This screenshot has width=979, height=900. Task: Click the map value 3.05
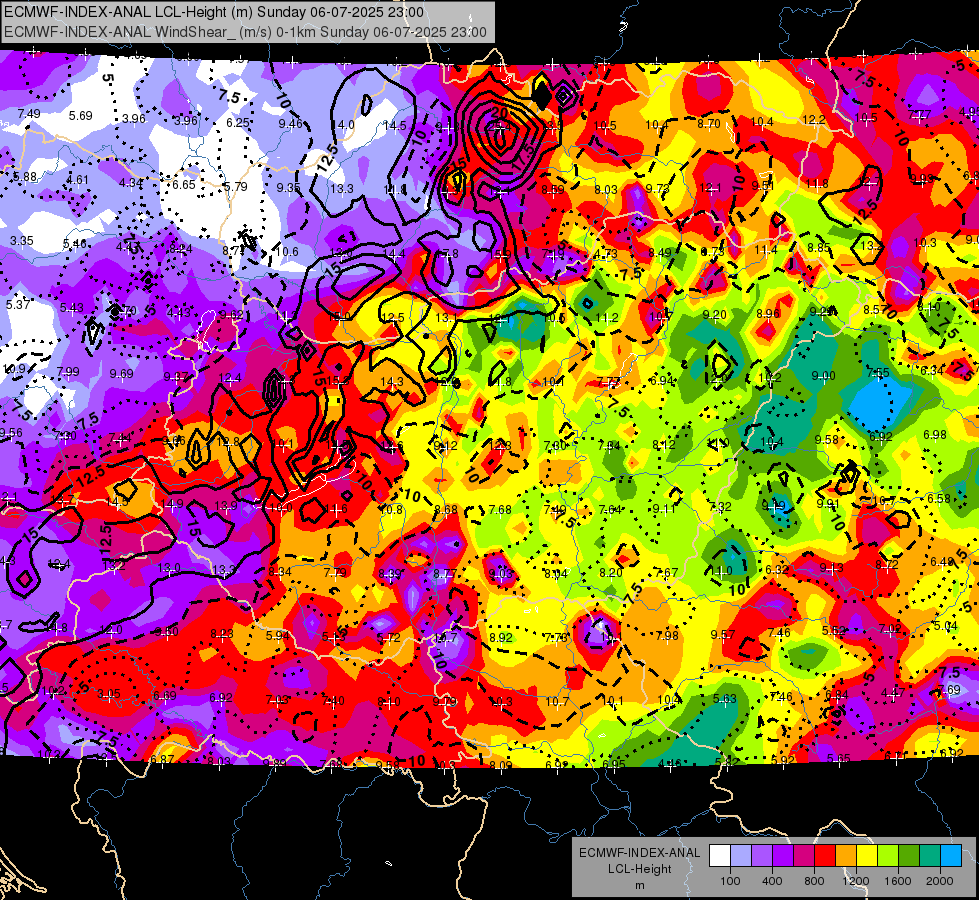click(x=109, y=695)
